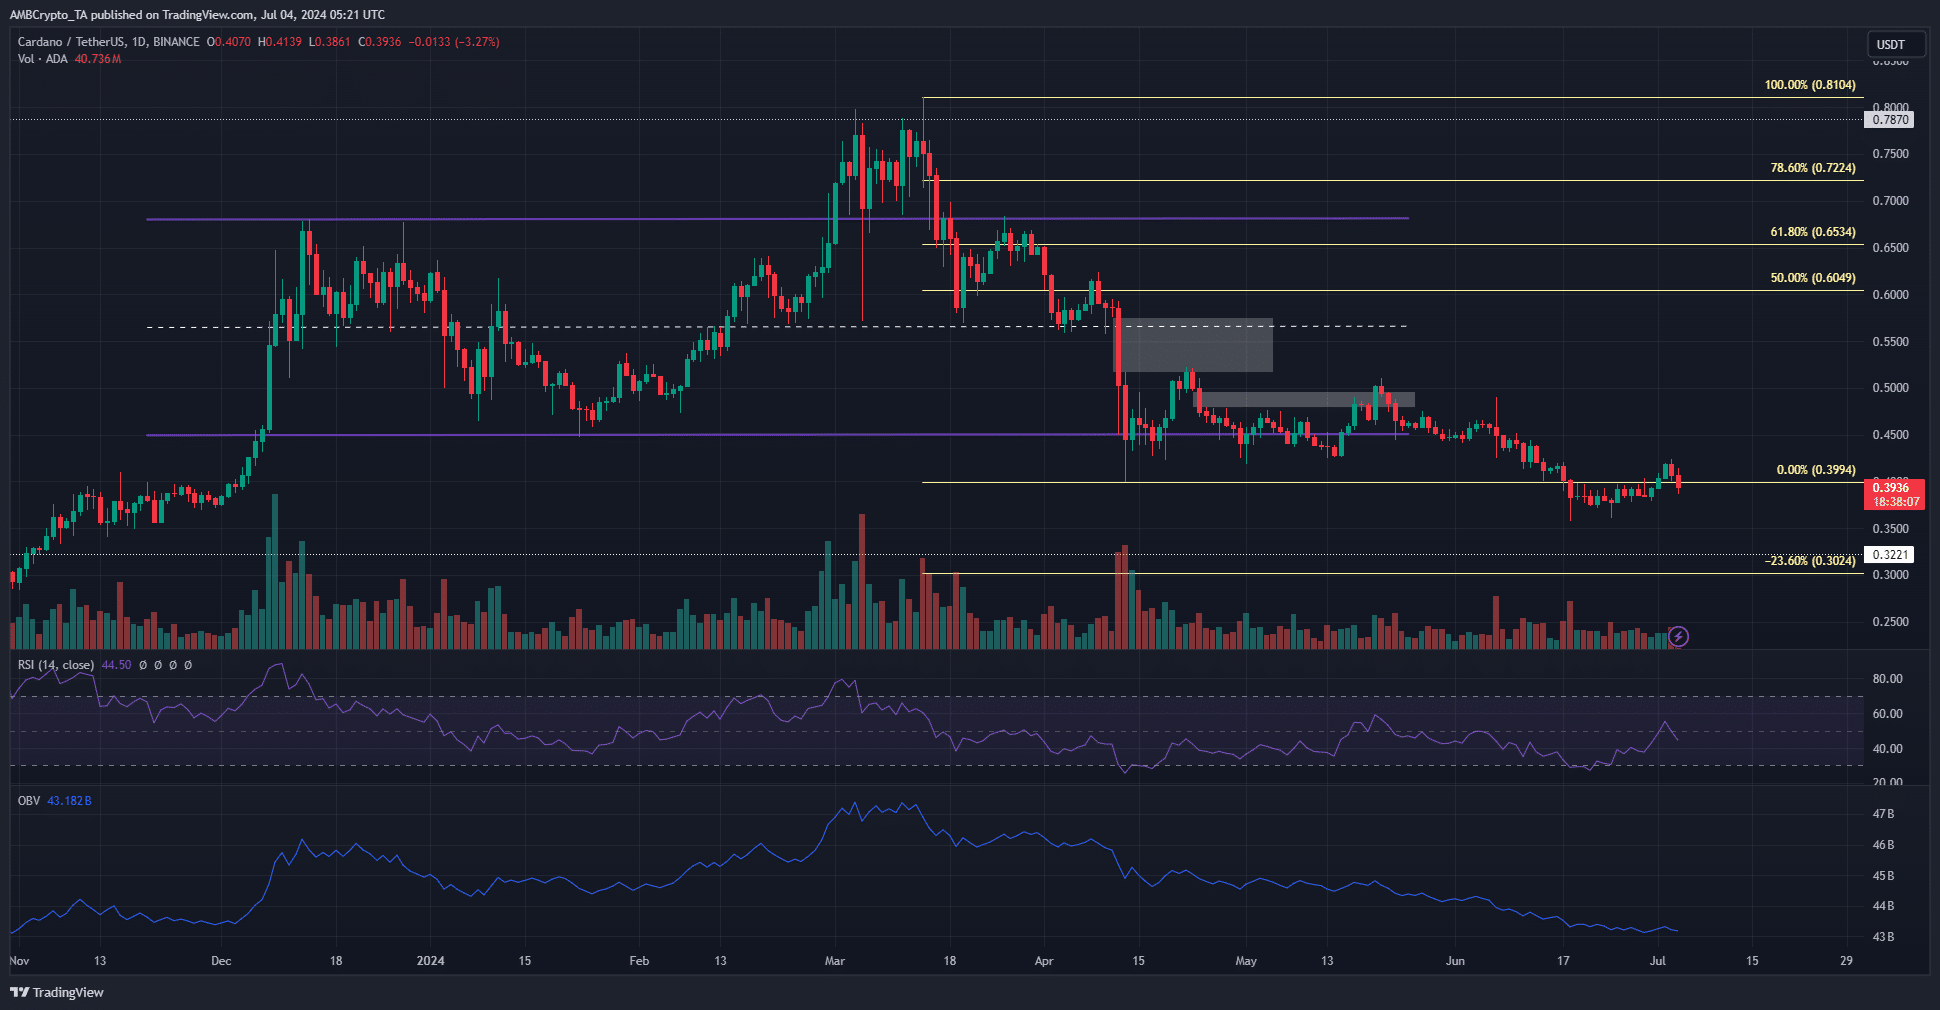Select the 100.00% (0.8104) Fibonacci label
Screen dimensions: 1940x1010
point(1810,85)
